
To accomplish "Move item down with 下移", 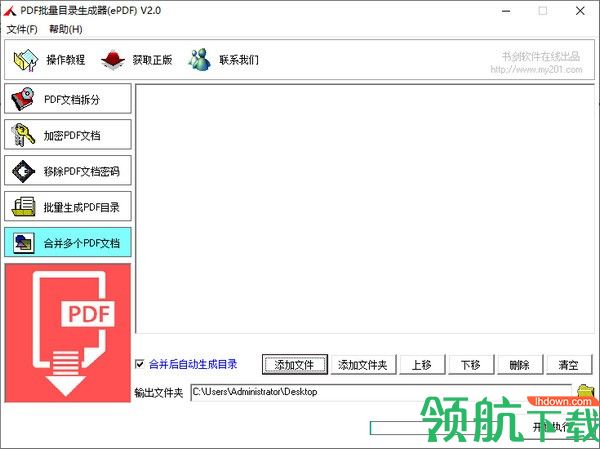I will click(471, 364).
